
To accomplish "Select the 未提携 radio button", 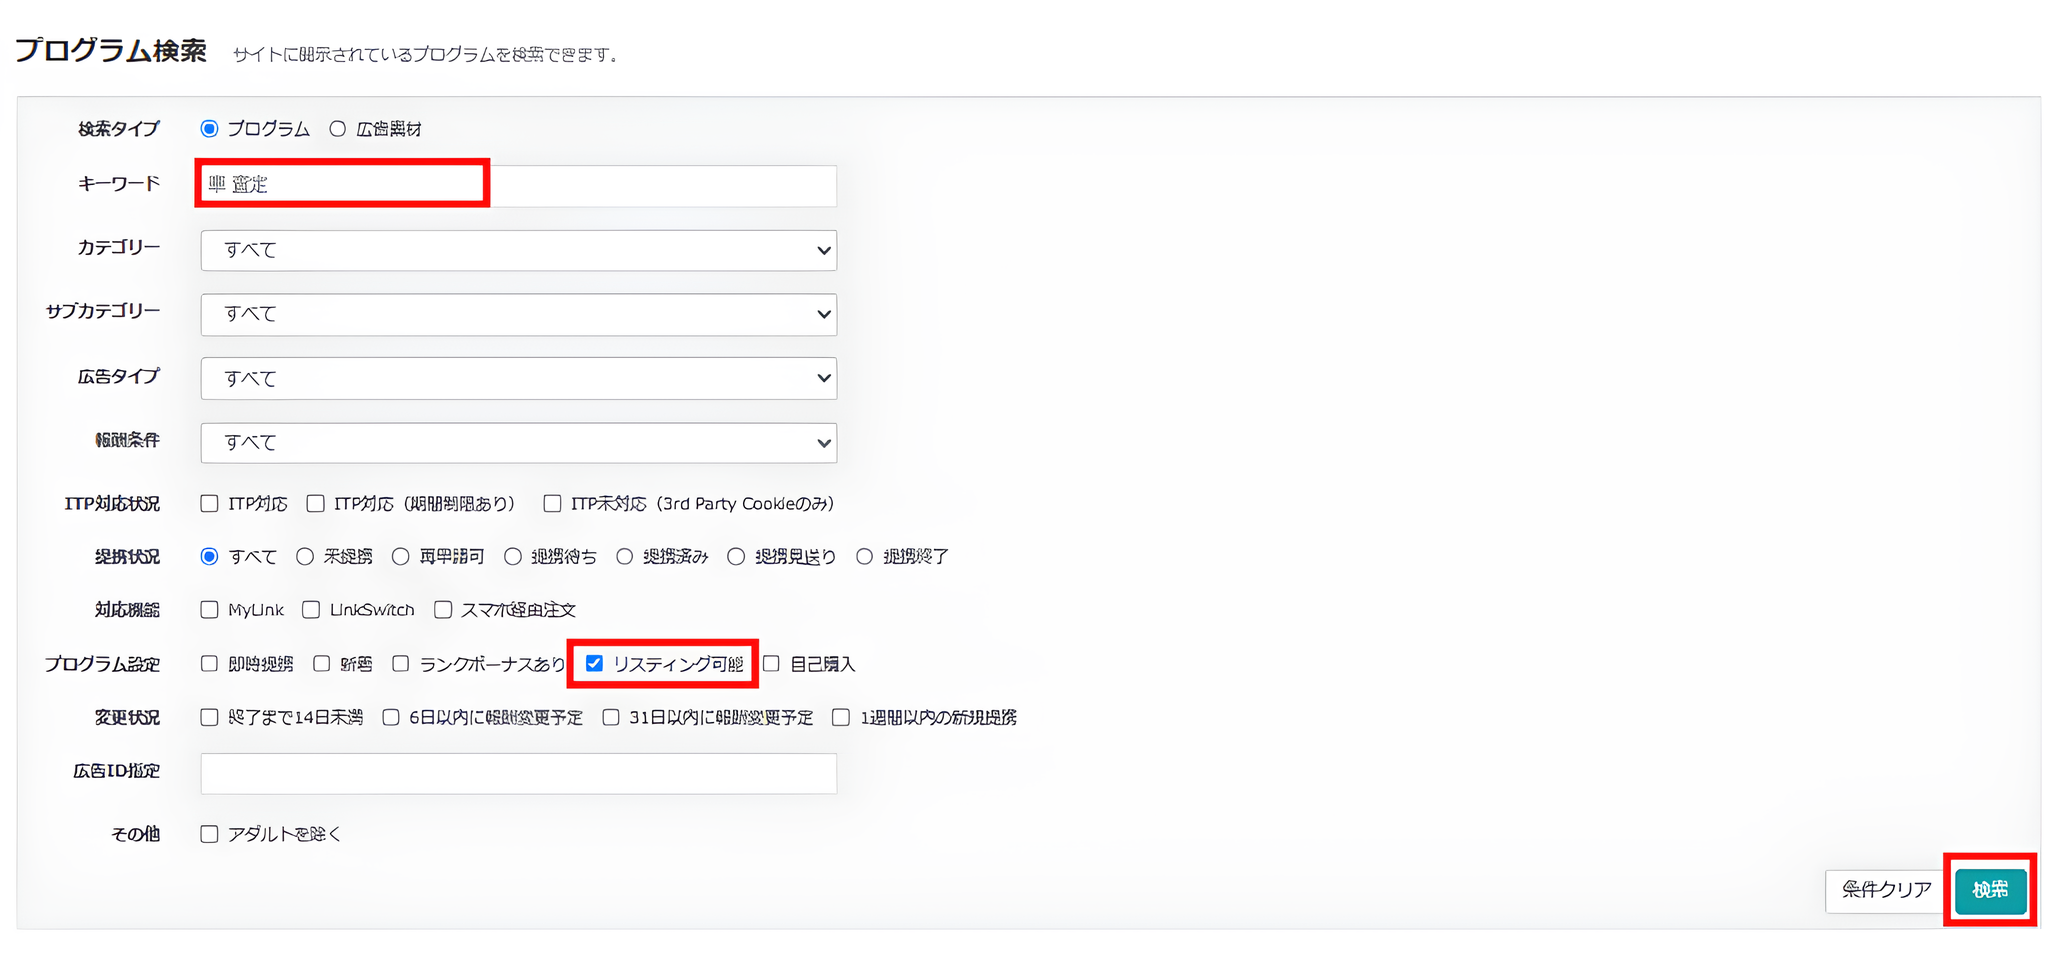I will pyautogui.click(x=305, y=557).
